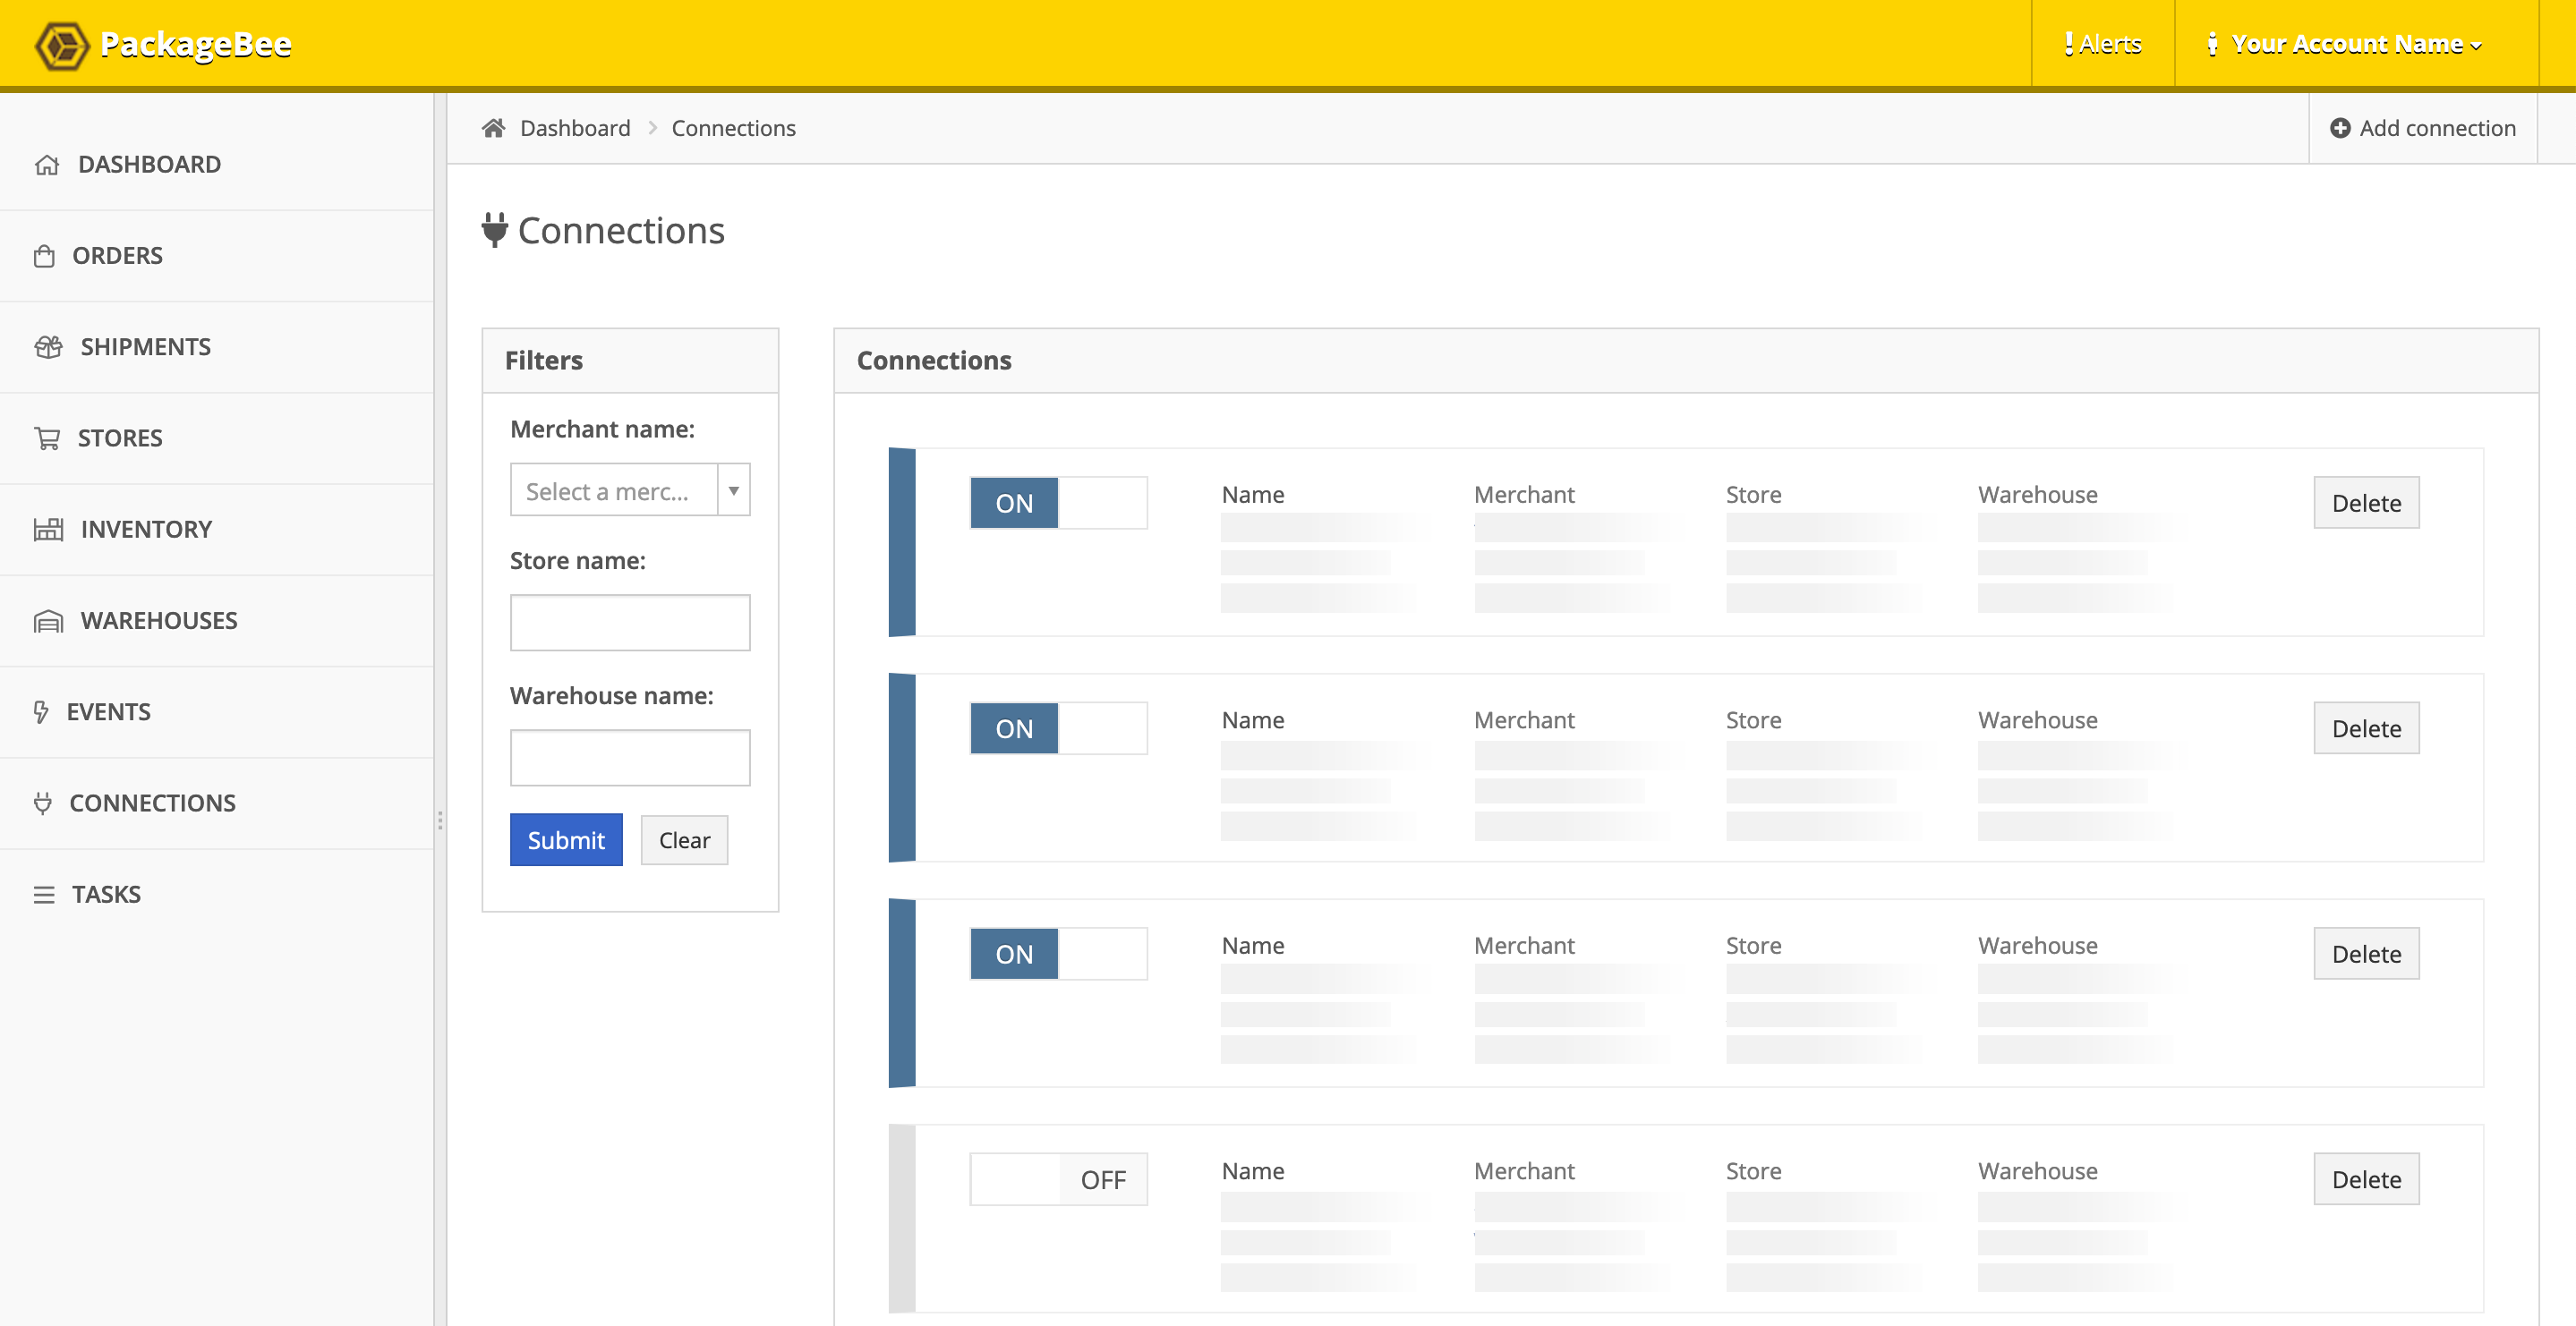Open the WAREHOUSES menu item

[217, 621]
